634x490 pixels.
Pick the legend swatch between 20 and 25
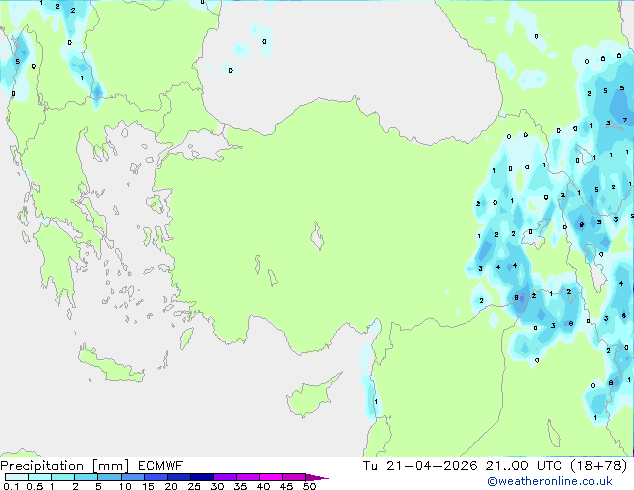pos(178,477)
